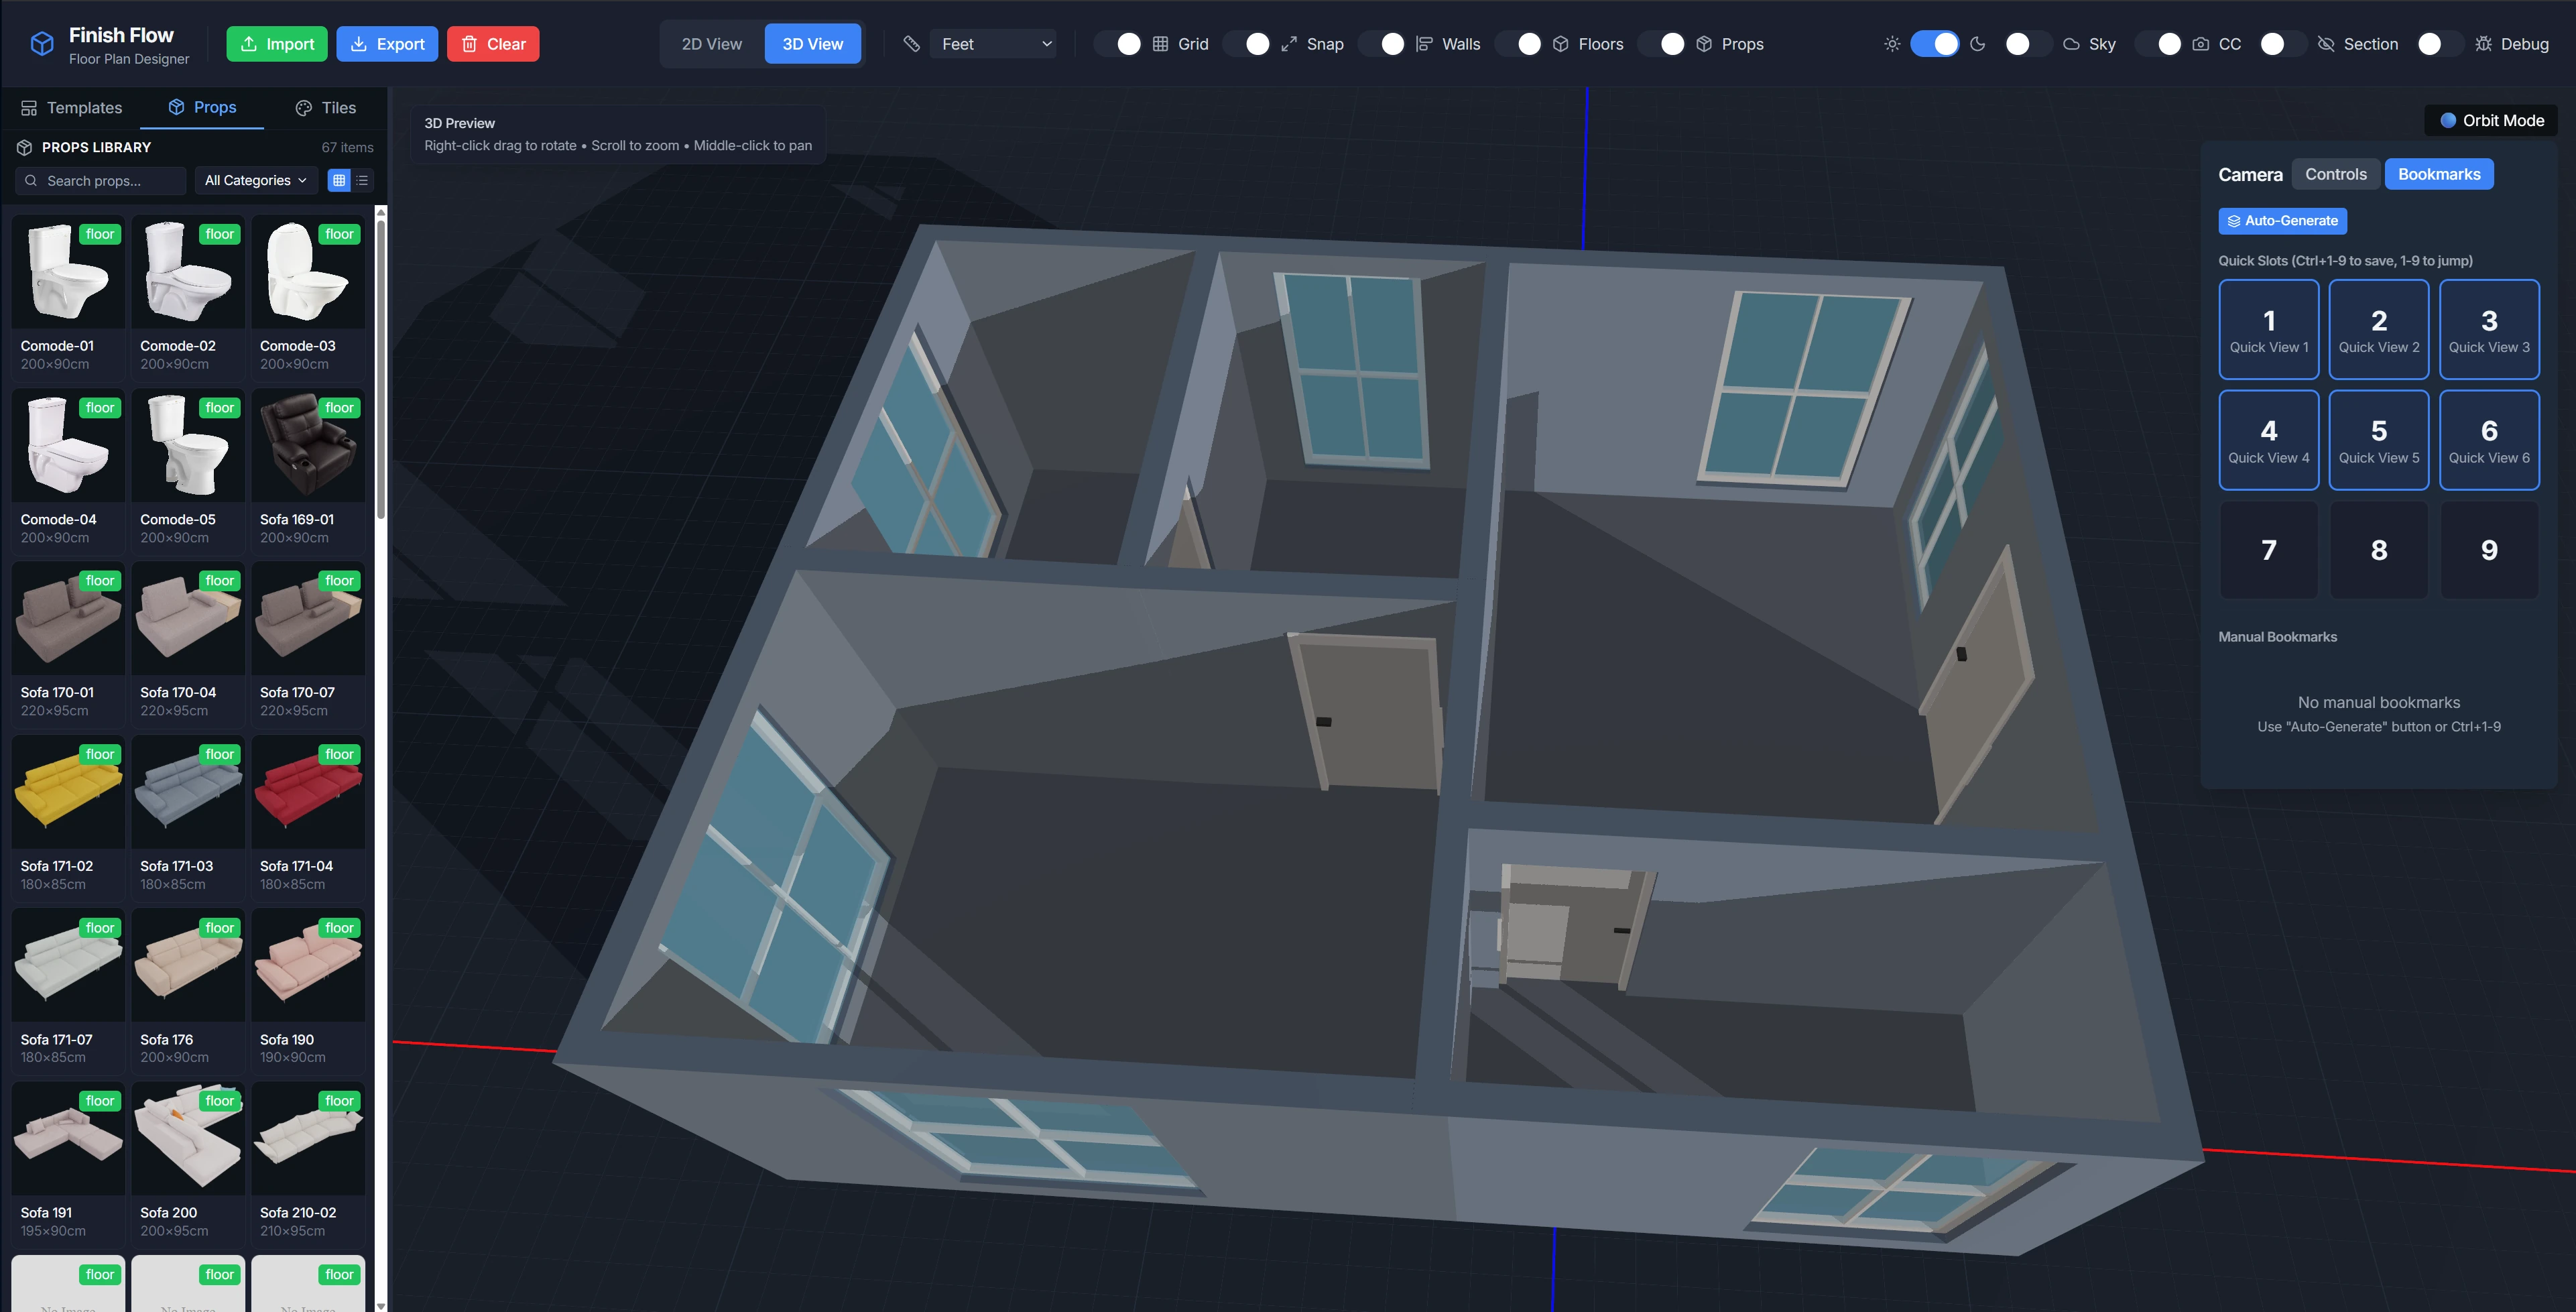Screen dimensions: 2576x1312
Task: Expand the All Categories dropdown
Action: point(255,180)
